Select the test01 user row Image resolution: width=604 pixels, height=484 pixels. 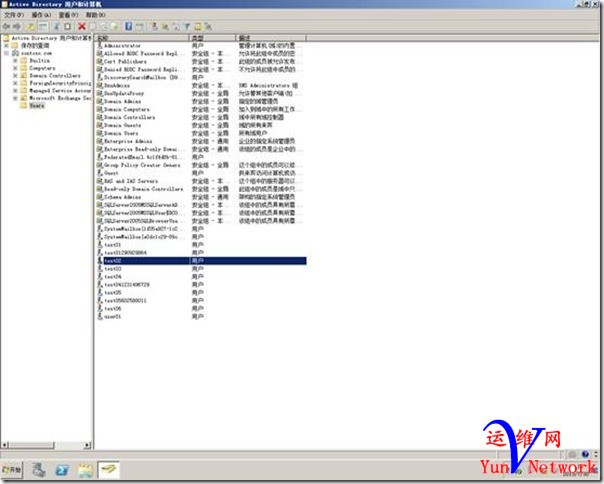201,245
